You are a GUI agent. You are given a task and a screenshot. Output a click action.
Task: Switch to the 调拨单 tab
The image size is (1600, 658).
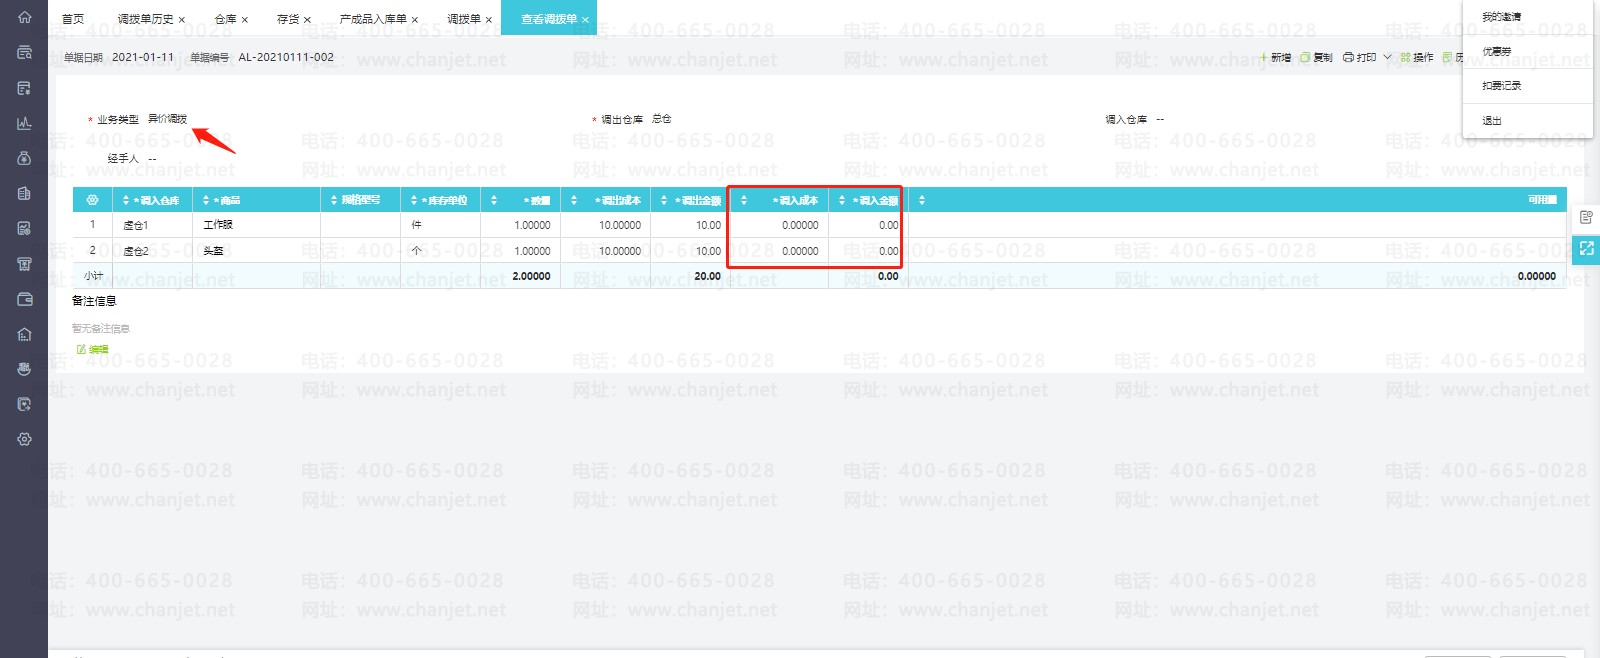click(464, 19)
